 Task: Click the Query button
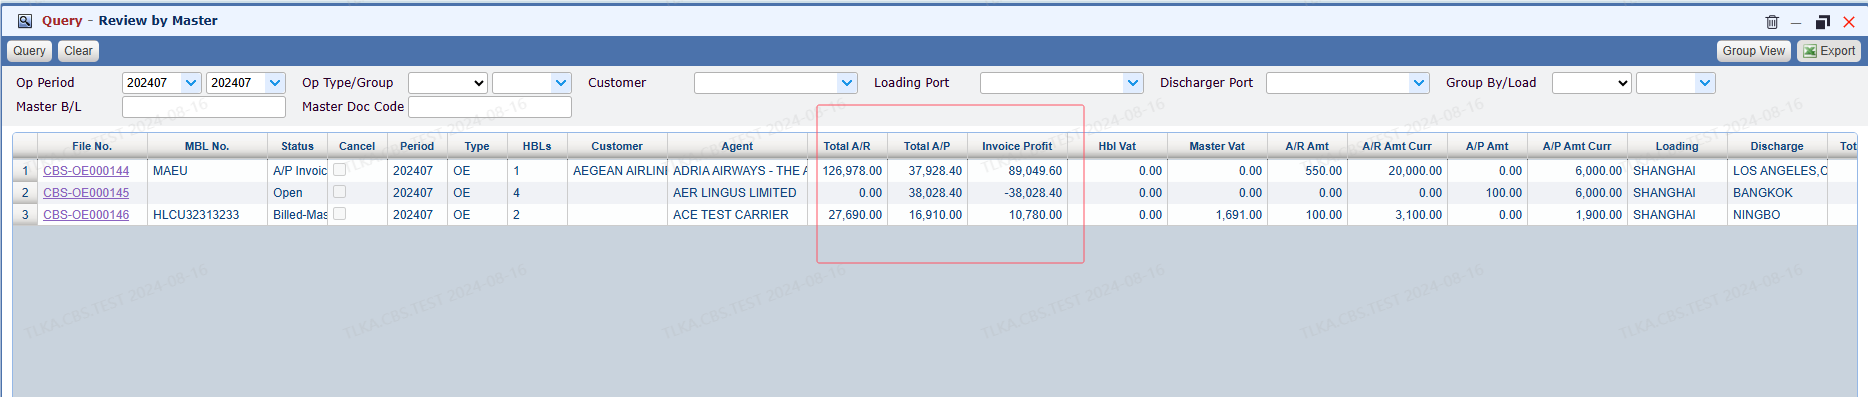(29, 51)
